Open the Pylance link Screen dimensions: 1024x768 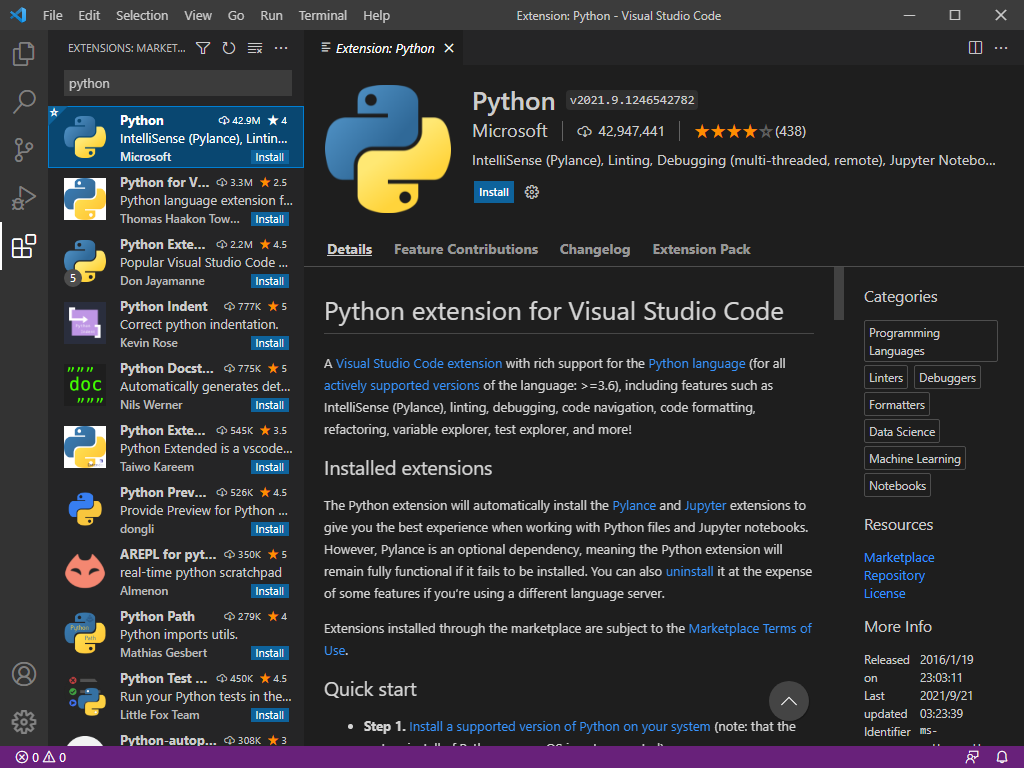tap(634, 505)
